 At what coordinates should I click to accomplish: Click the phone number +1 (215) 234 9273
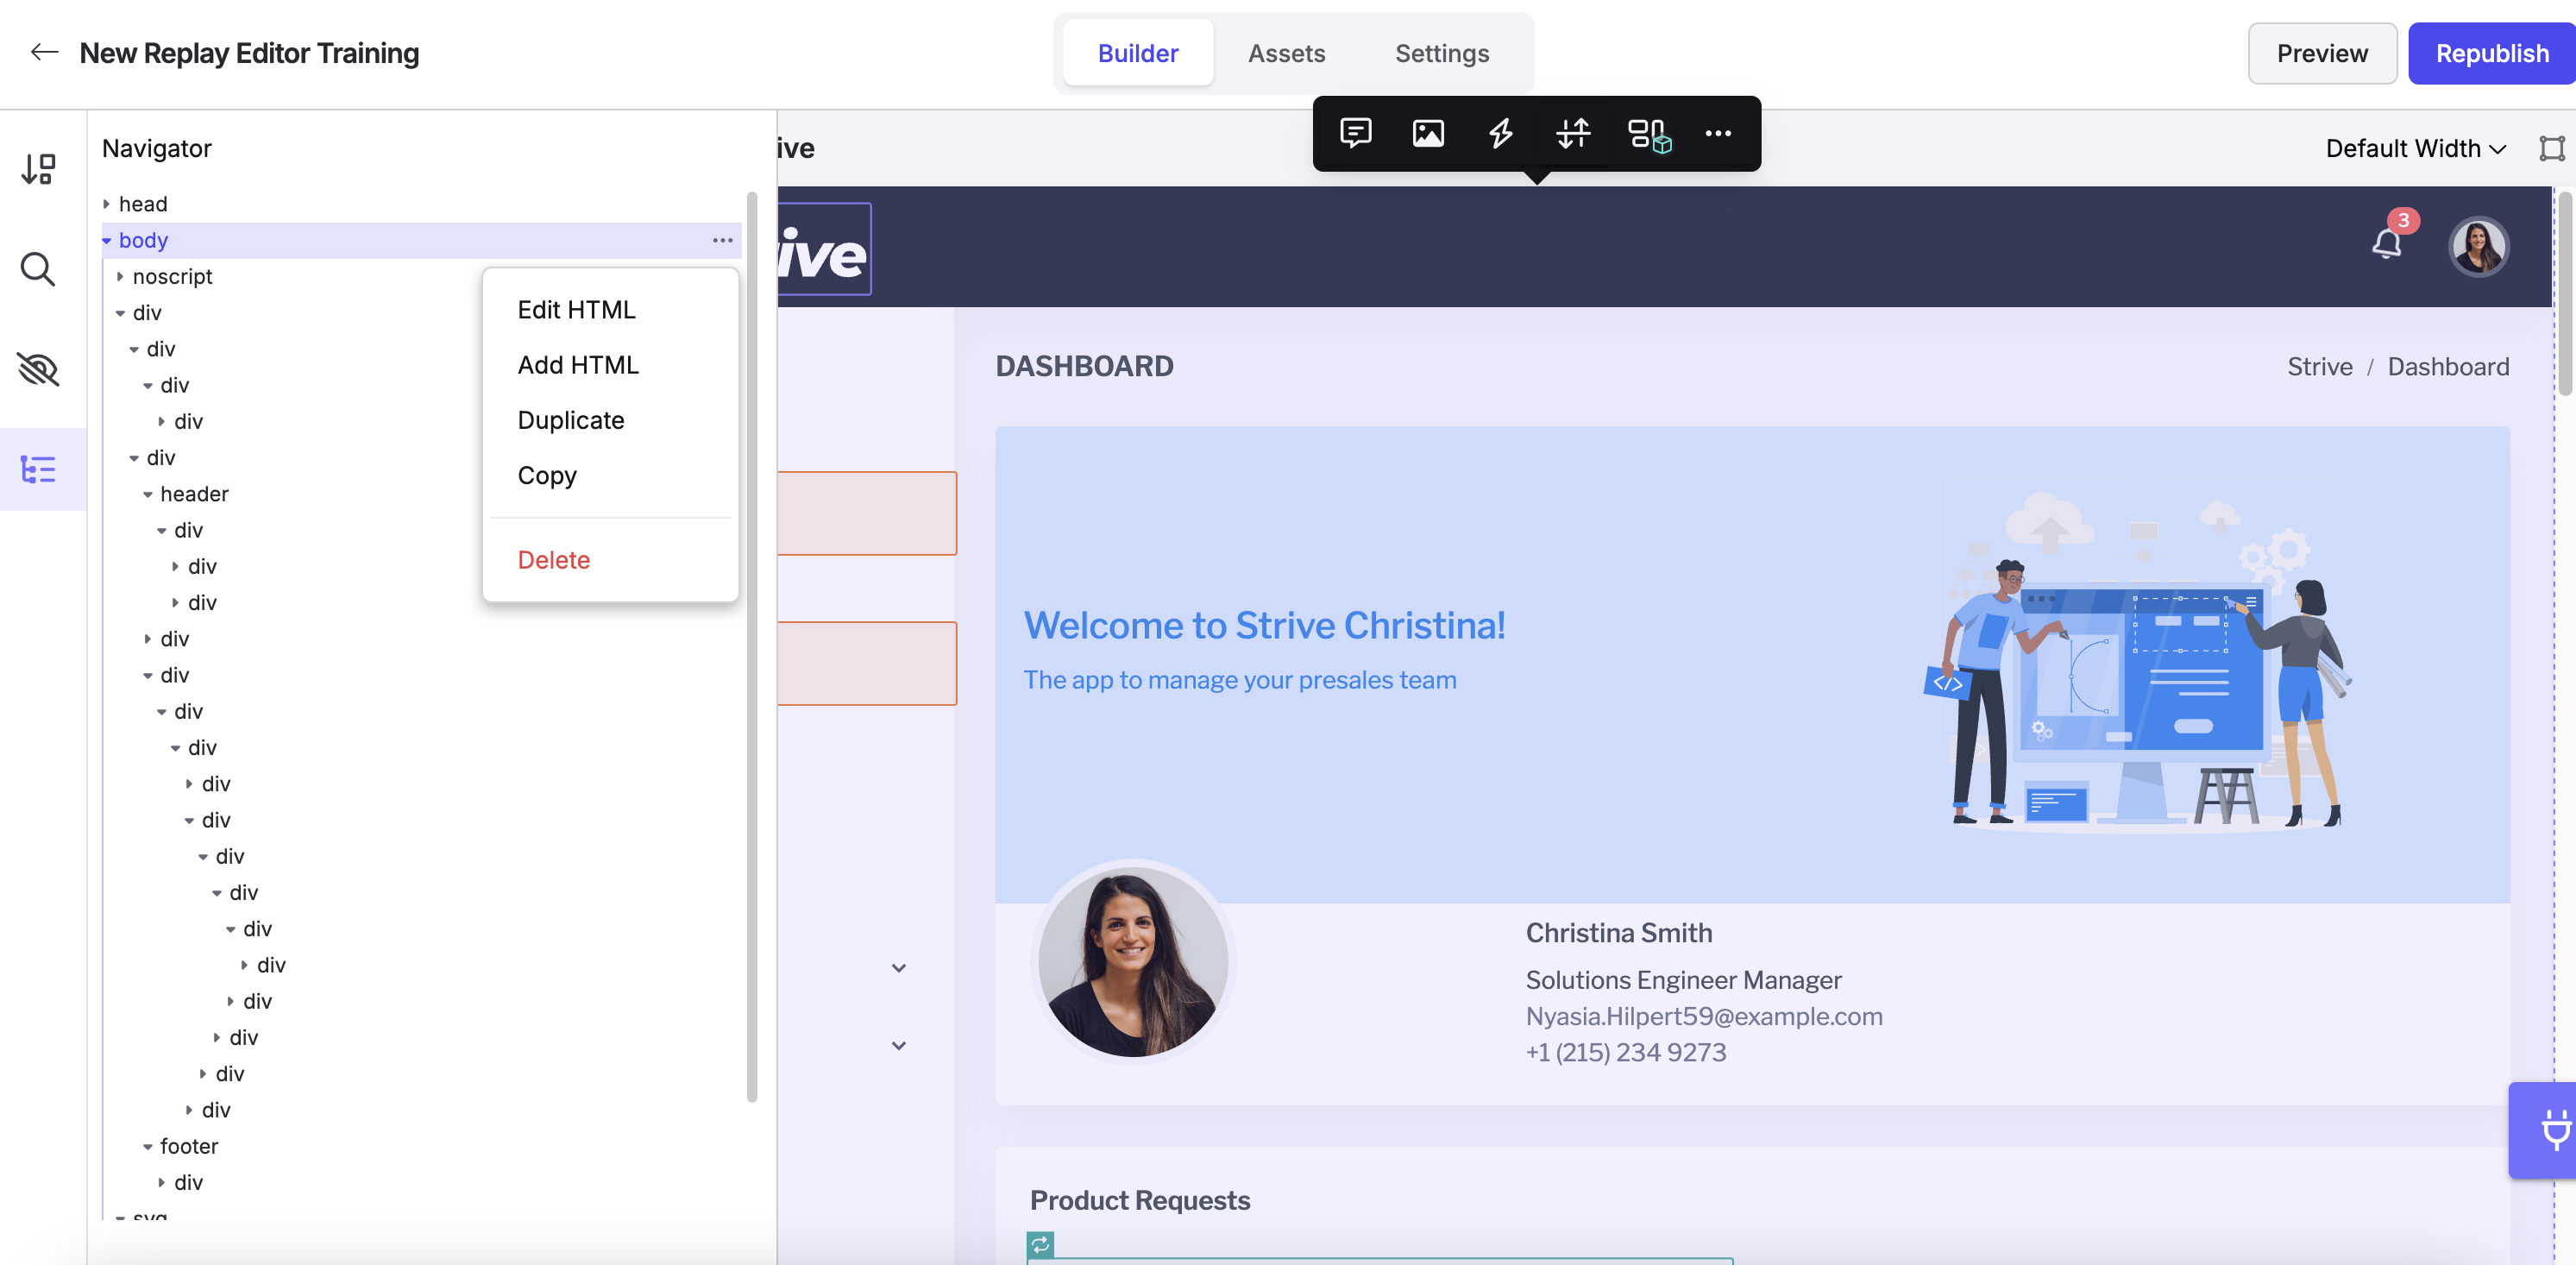coord(1625,1051)
